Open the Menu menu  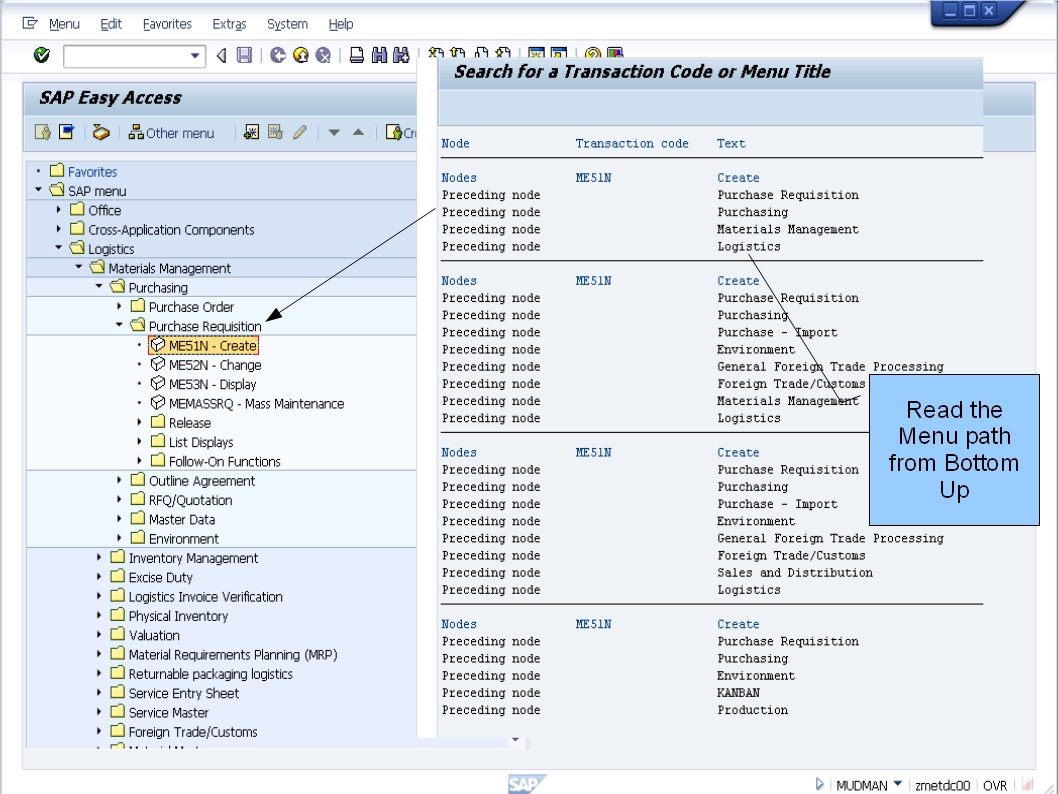[x=64, y=24]
